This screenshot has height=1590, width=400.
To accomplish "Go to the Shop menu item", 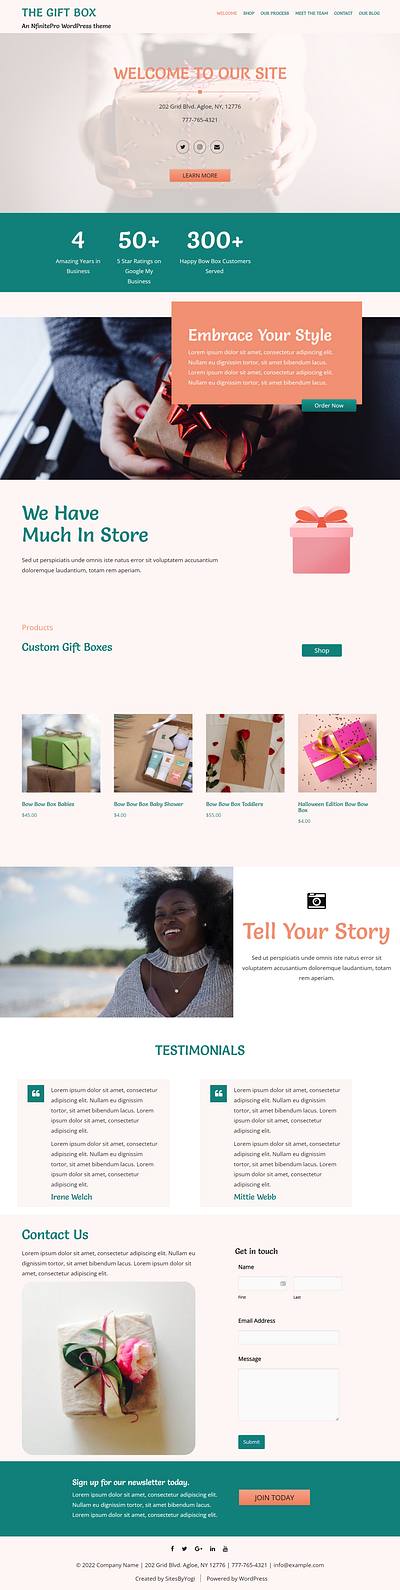I will [x=249, y=14].
